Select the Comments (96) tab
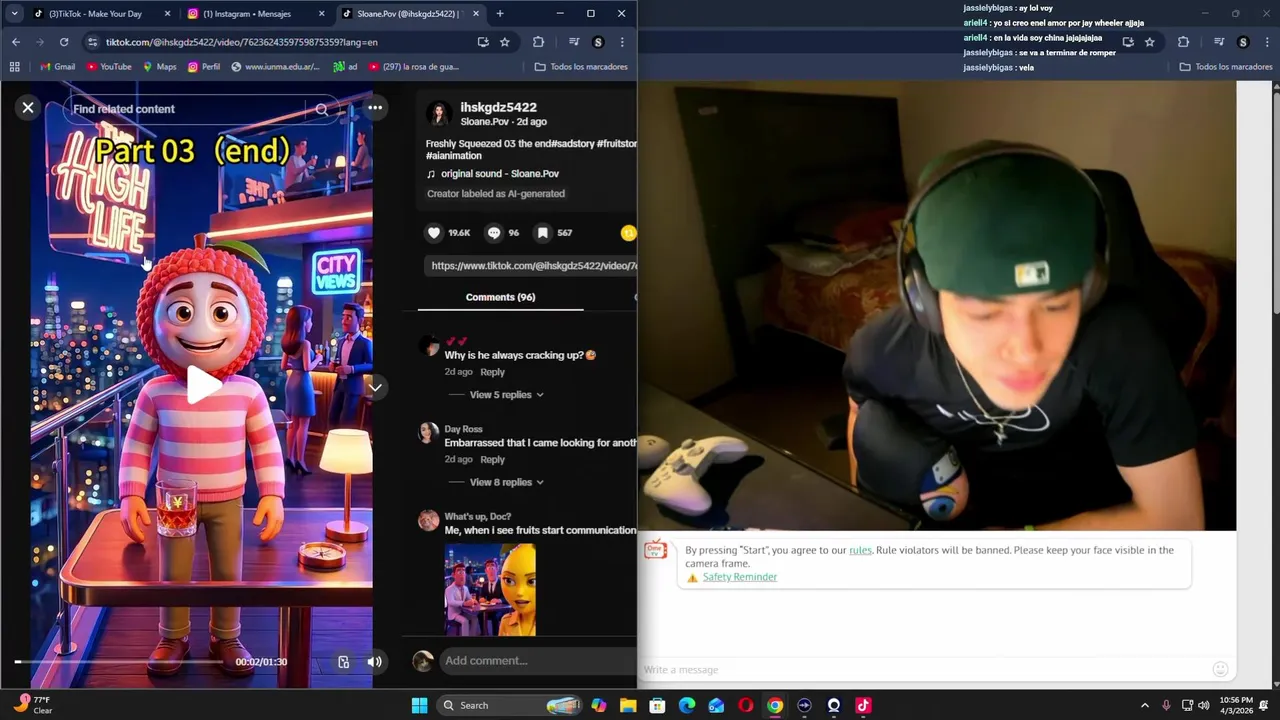 coord(500,297)
